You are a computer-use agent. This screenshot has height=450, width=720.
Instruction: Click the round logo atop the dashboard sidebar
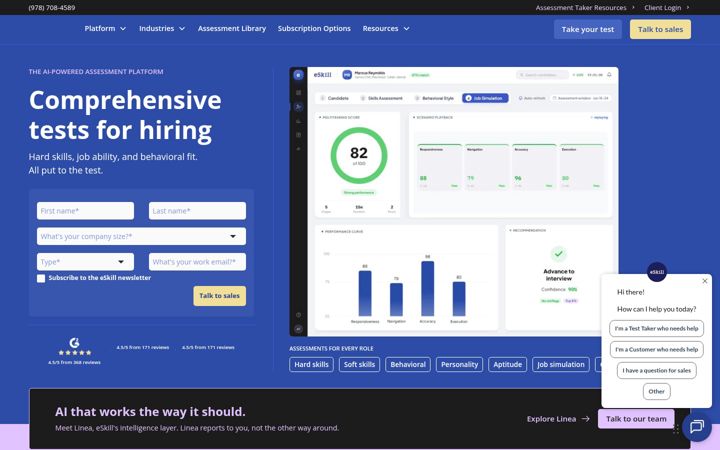coord(298,75)
